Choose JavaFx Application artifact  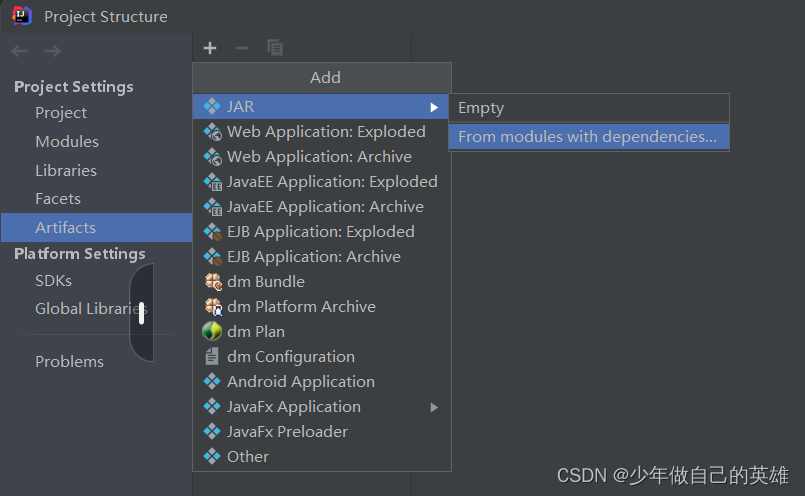click(322, 407)
